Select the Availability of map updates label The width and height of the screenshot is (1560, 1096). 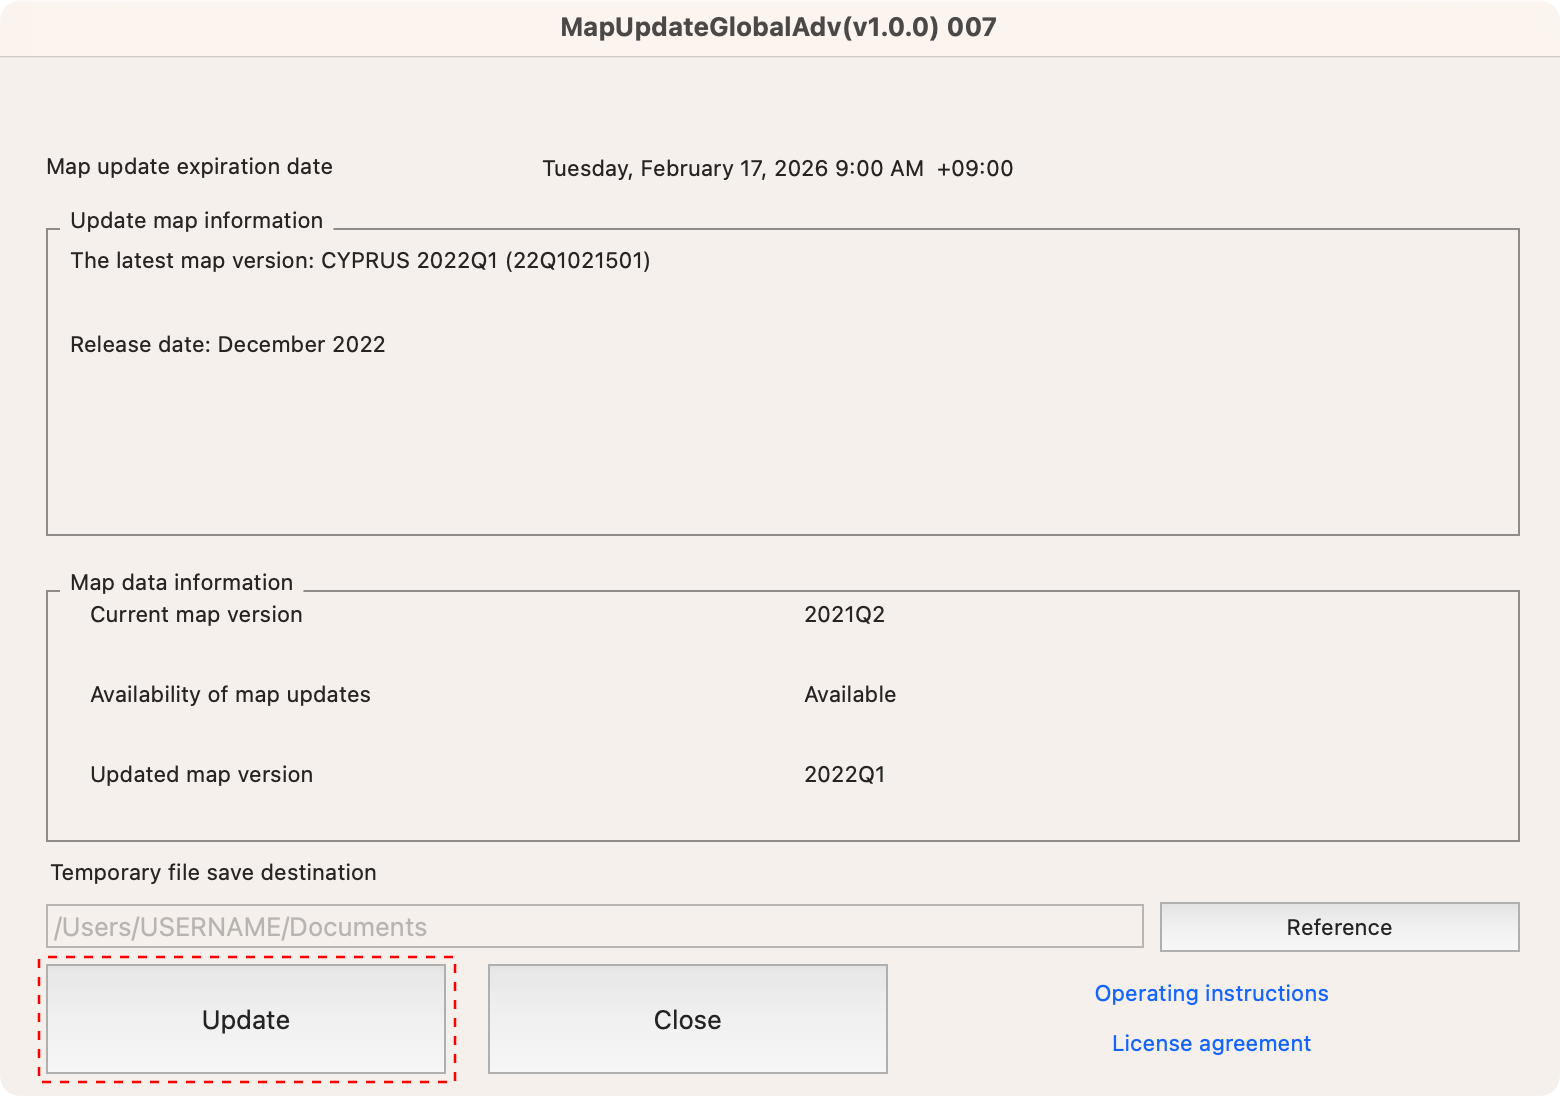click(x=230, y=695)
